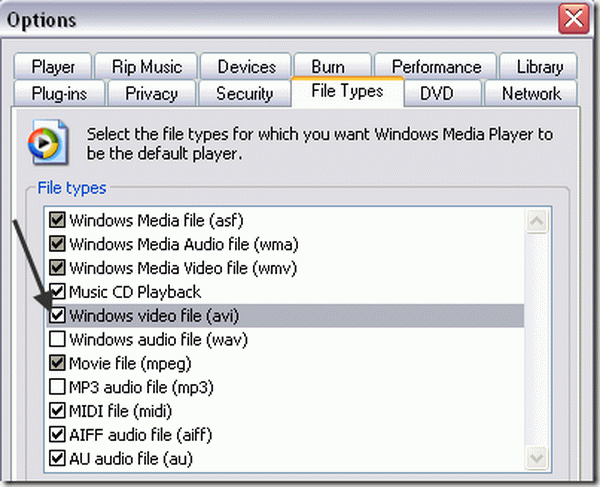Screen dimensions: 600x487
Task: Toggle MIDI file (midi) checkbox
Action: click(x=58, y=411)
